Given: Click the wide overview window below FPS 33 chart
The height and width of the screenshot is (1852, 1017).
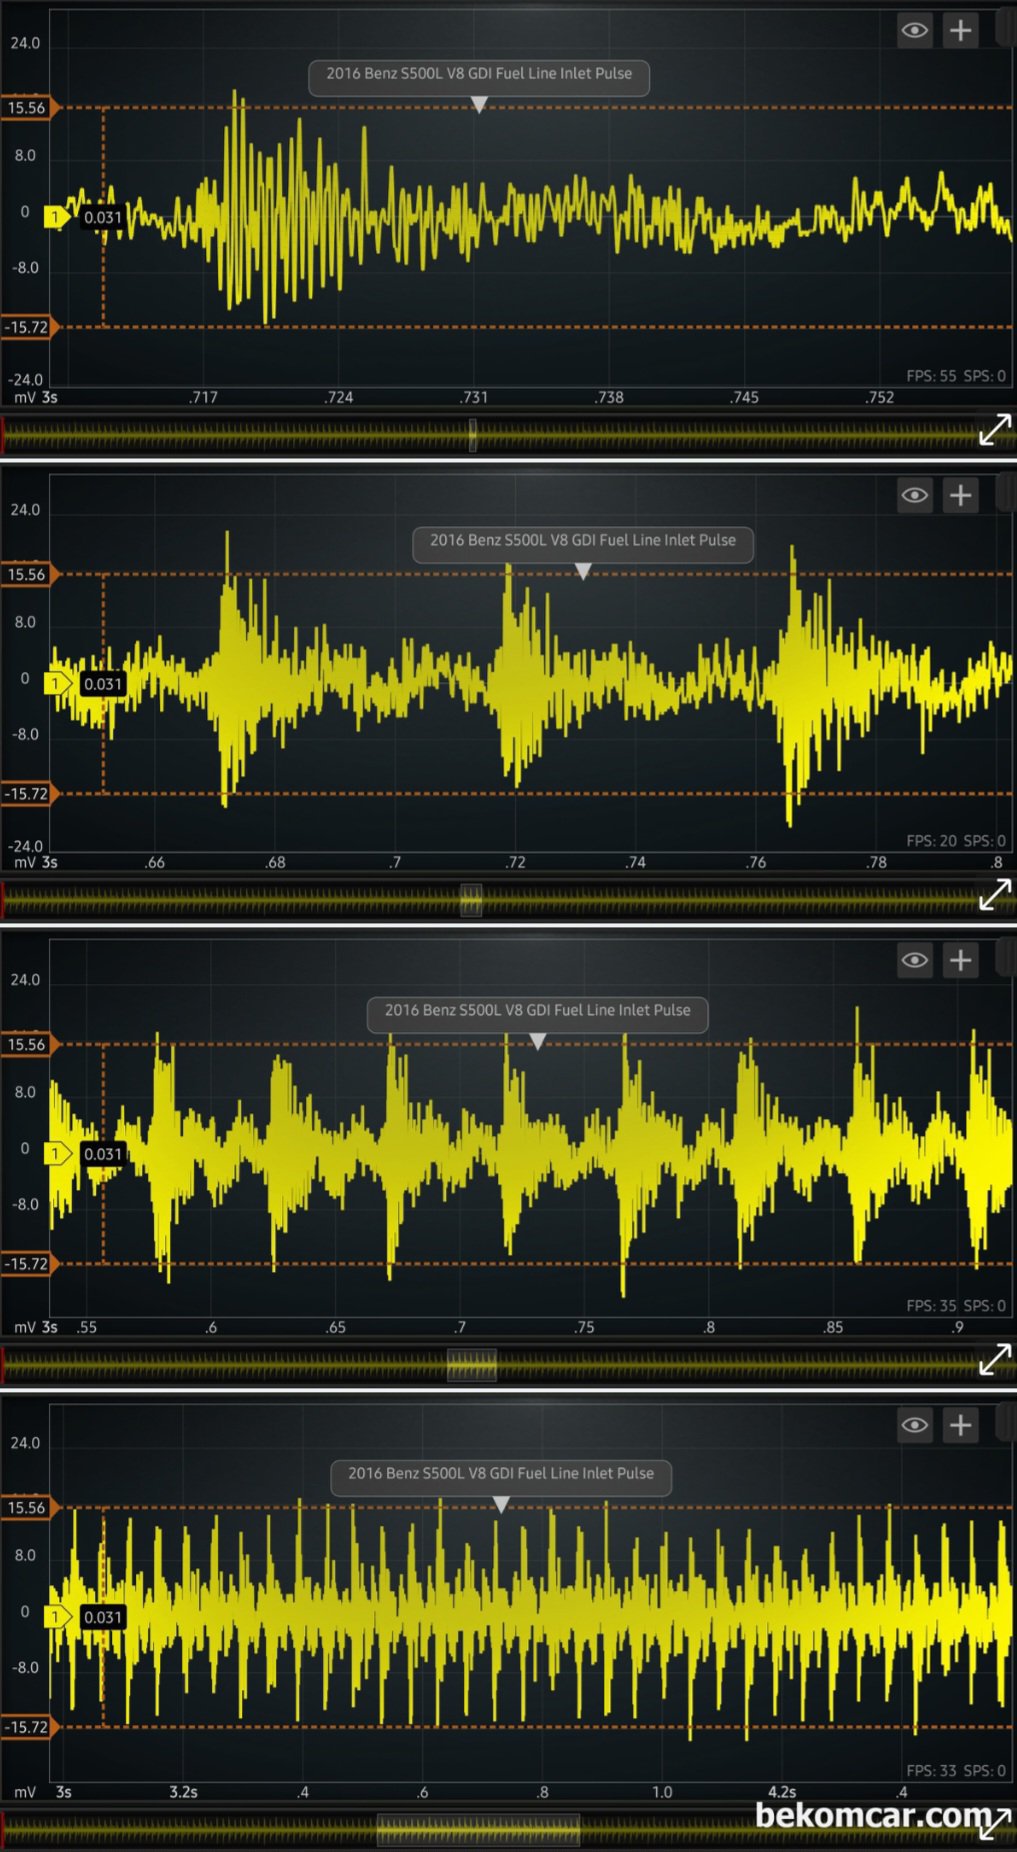Looking at the screenshot, I should point(478,1830).
